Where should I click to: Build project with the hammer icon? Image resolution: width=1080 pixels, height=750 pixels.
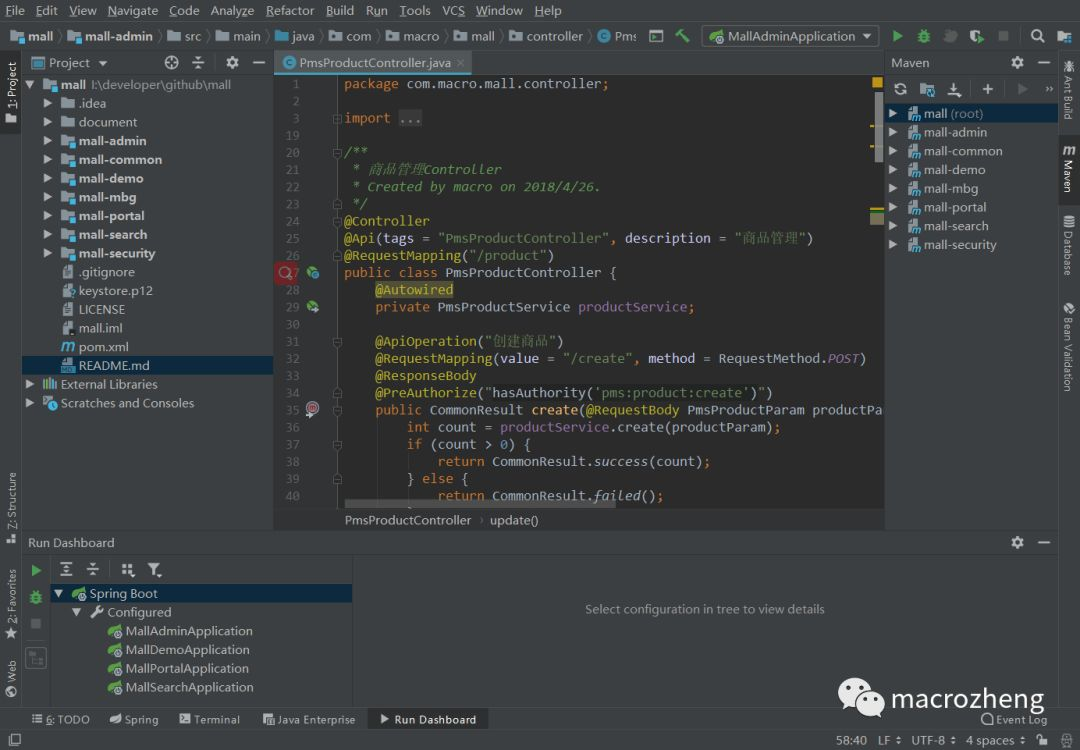pos(683,36)
